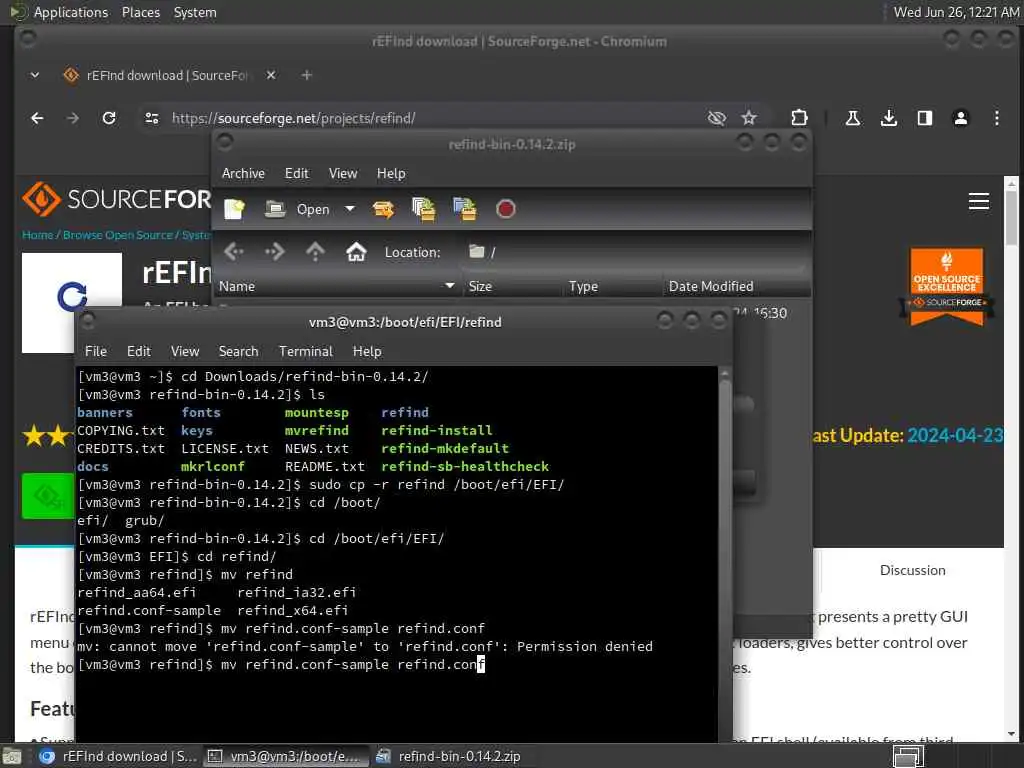Sort archive list by Type column
1024x768 pixels.
coord(613,286)
